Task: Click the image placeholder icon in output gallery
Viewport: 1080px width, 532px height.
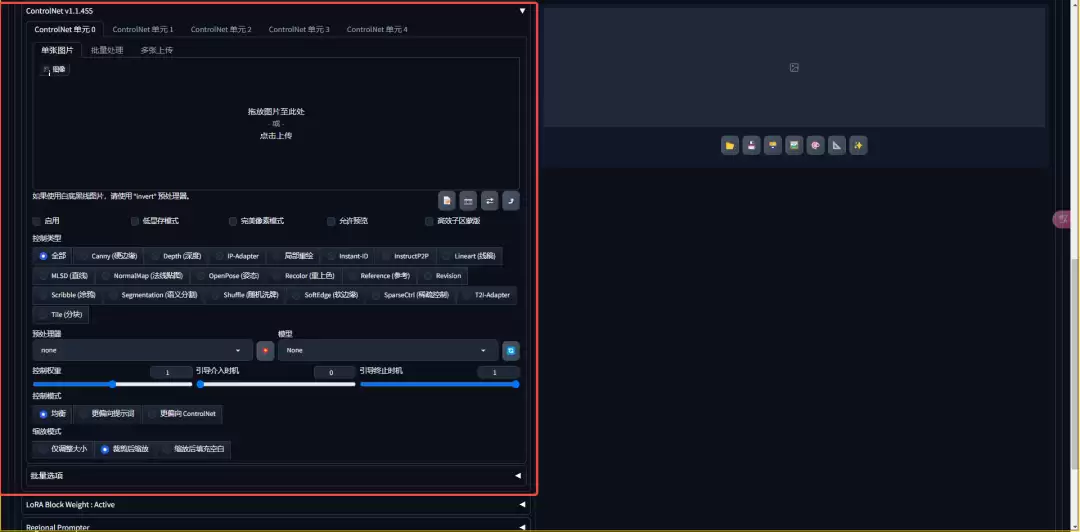Action: coord(794,68)
